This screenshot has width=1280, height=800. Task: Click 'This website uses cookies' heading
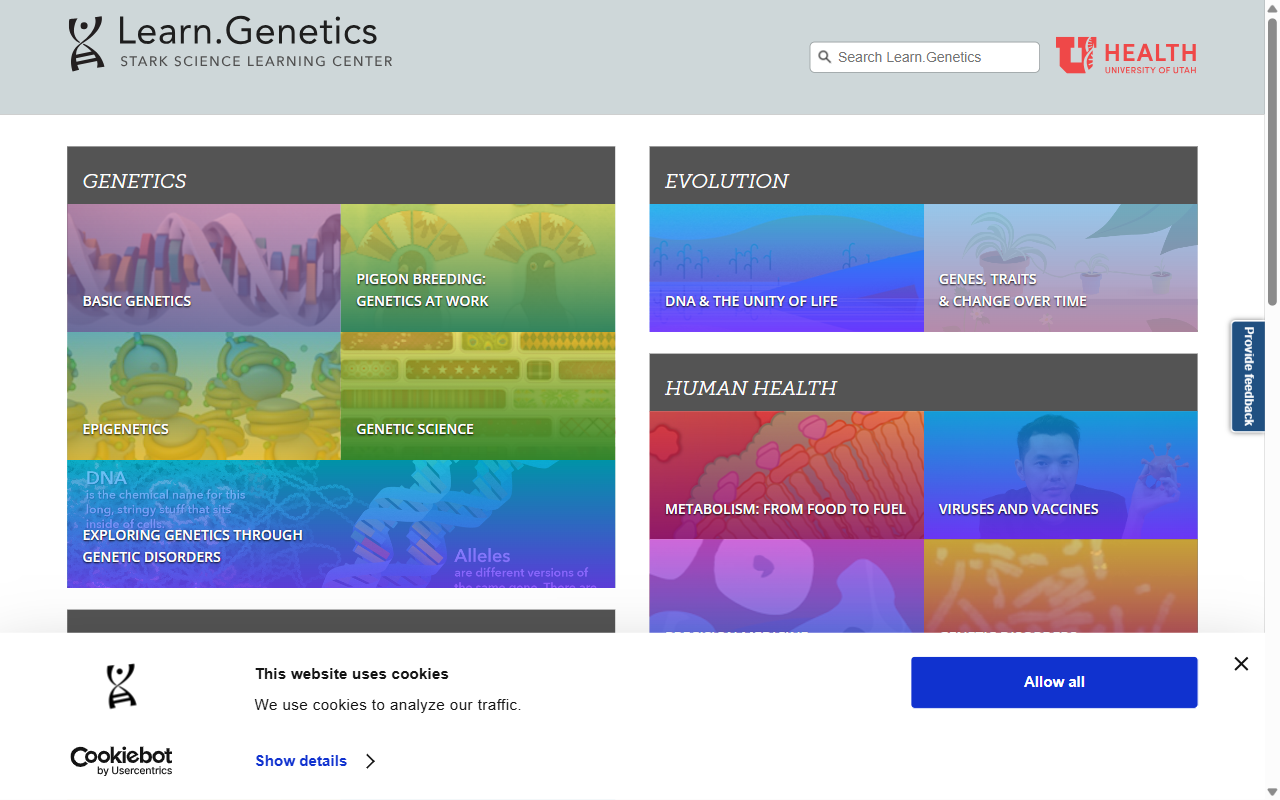[352, 674]
